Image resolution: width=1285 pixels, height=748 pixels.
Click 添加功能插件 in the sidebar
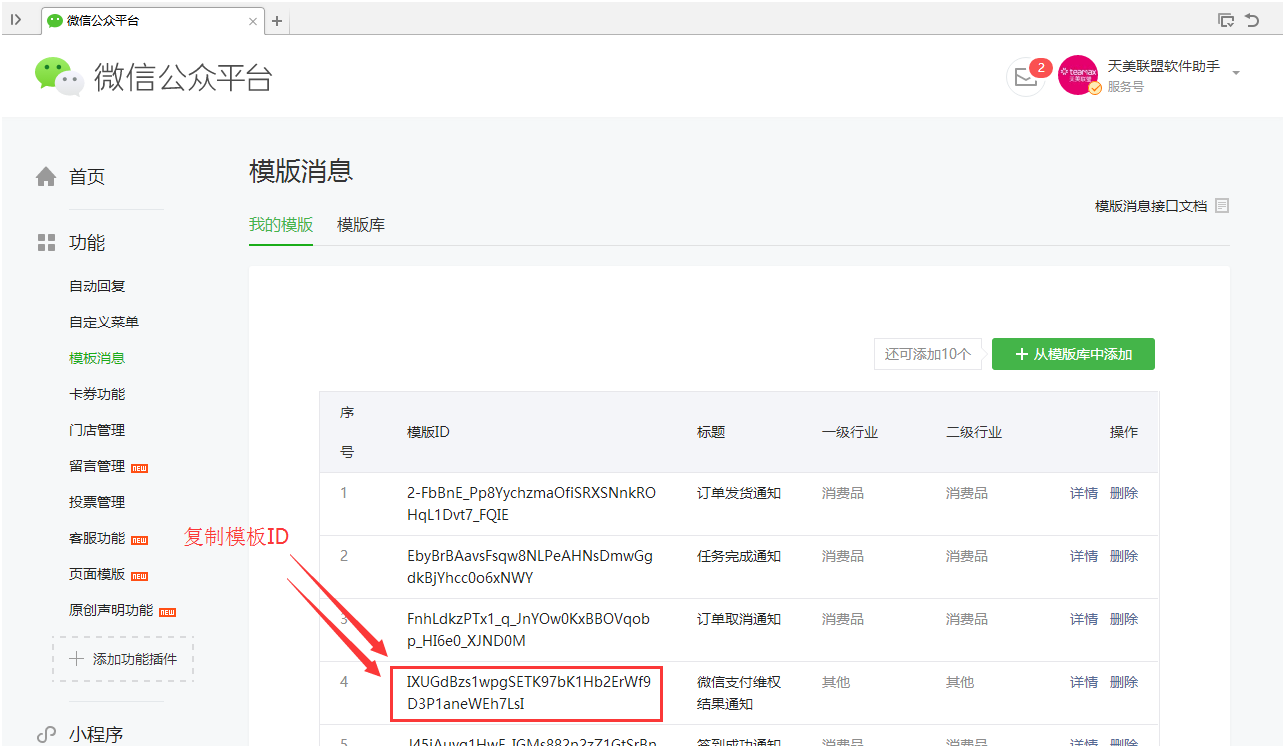123,659
